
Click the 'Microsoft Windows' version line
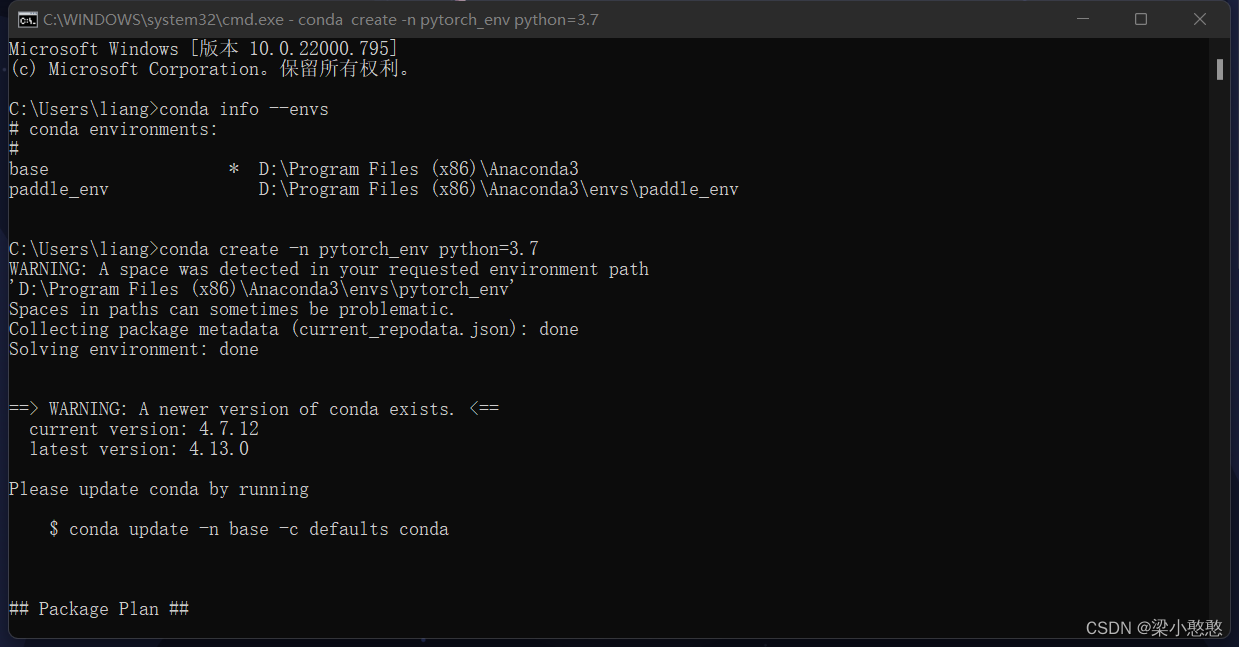coord(203,49)
